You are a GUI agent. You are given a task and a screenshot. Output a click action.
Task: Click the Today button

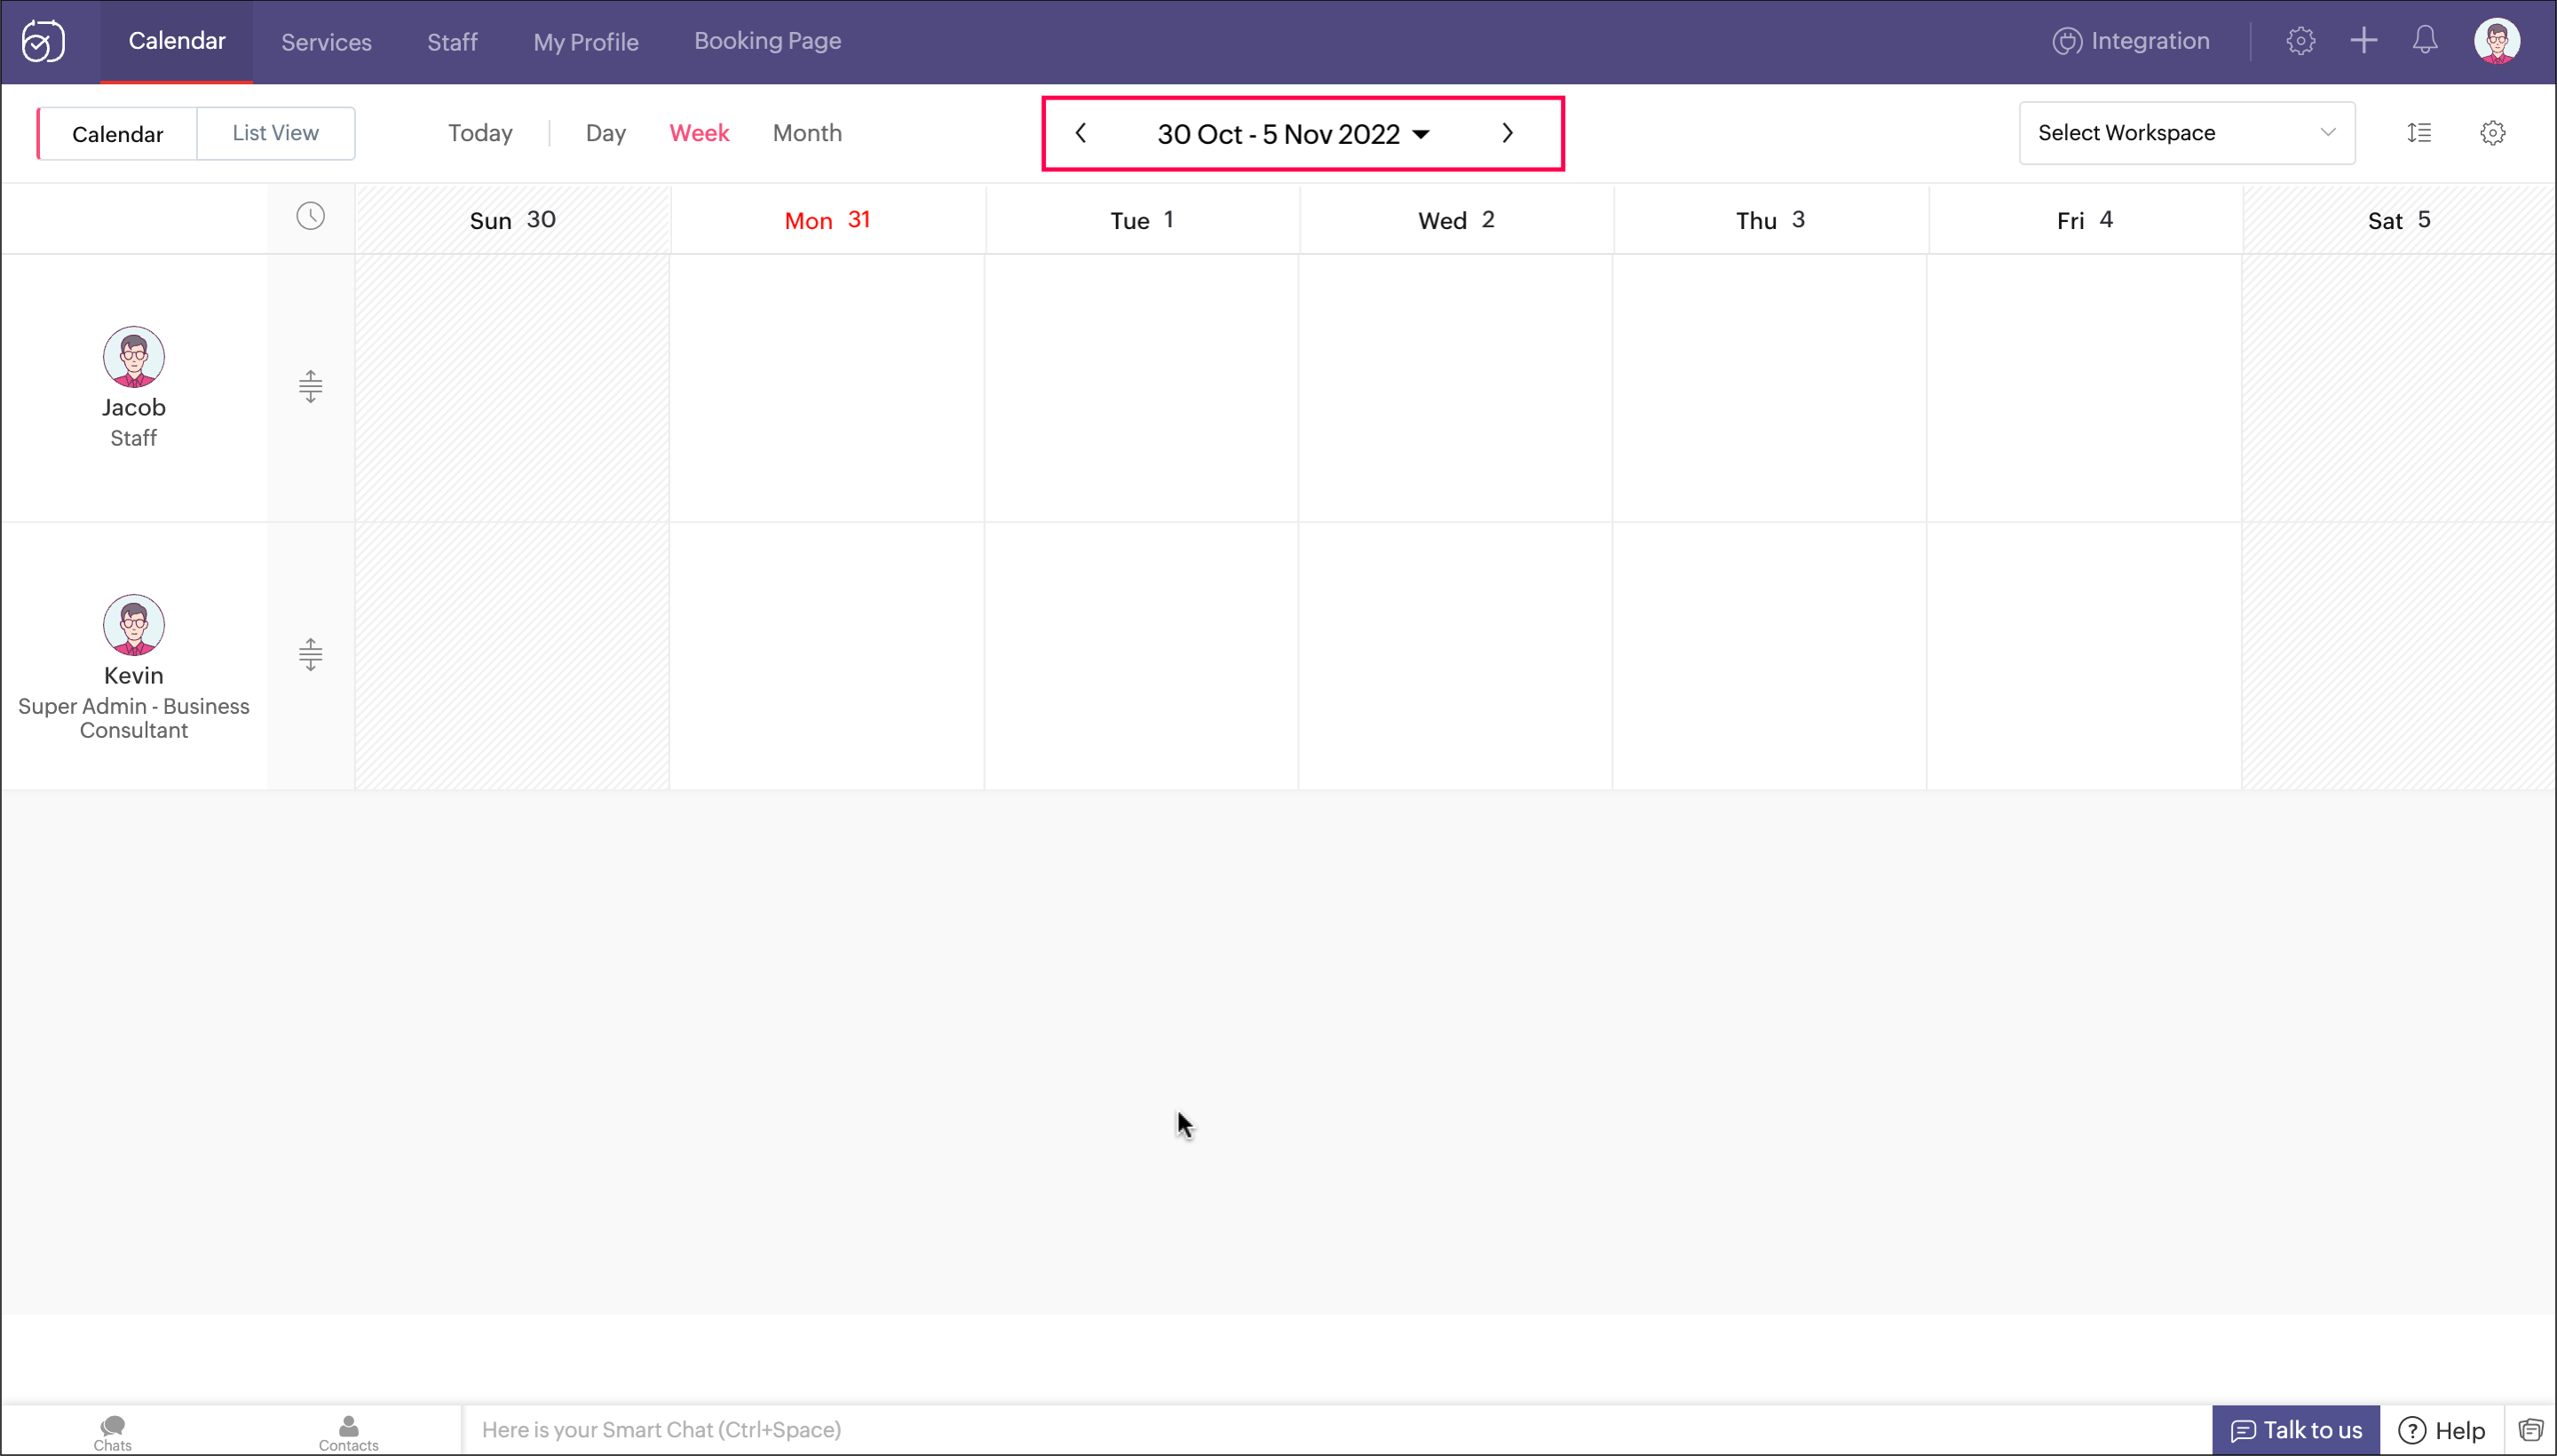tap(480, 133)
